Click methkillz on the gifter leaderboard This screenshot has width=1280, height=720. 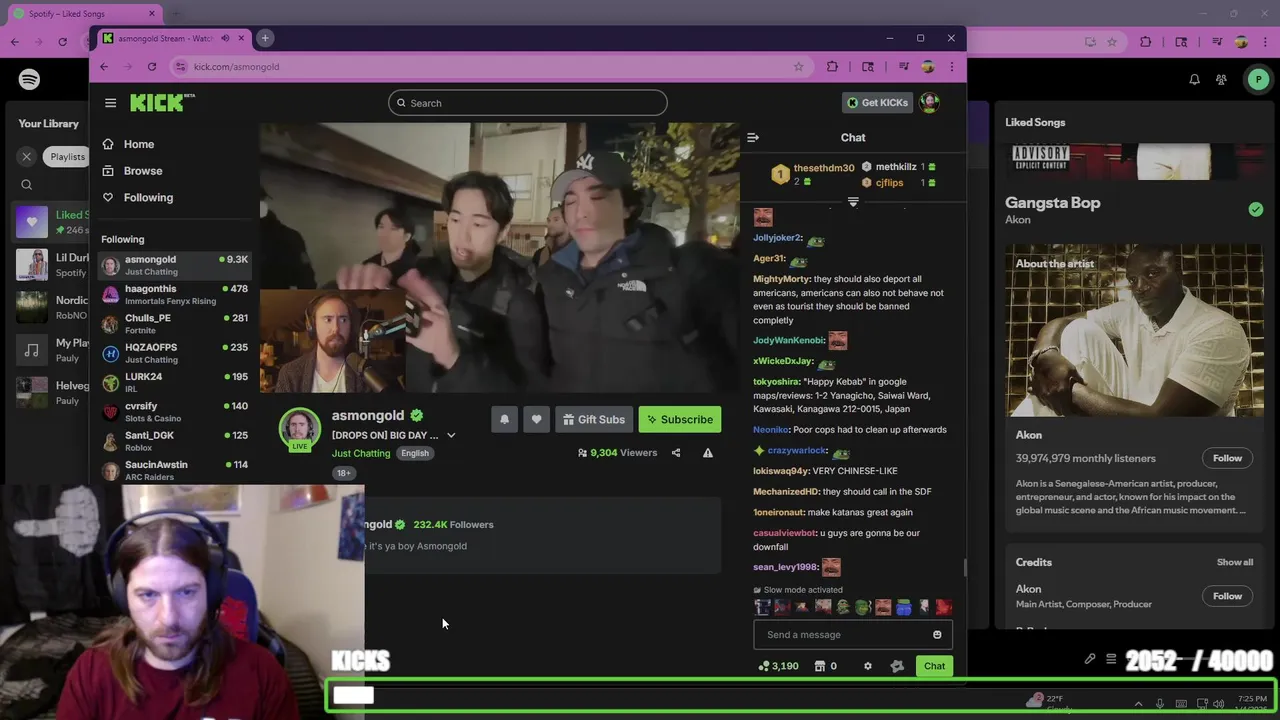[896, 167]
